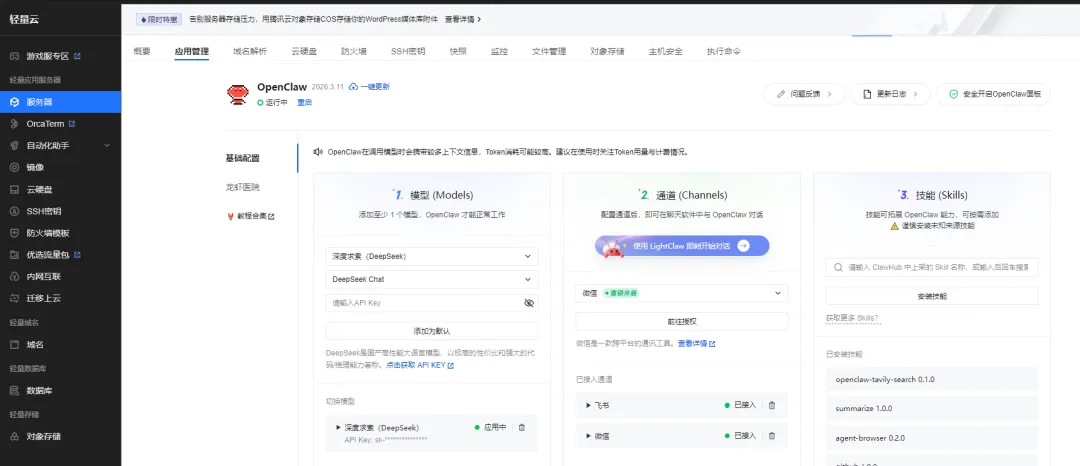The width and height of the screenshot is (1080, 466).
Task: Open 查看详情 in top promo banner
Action: 463,19
